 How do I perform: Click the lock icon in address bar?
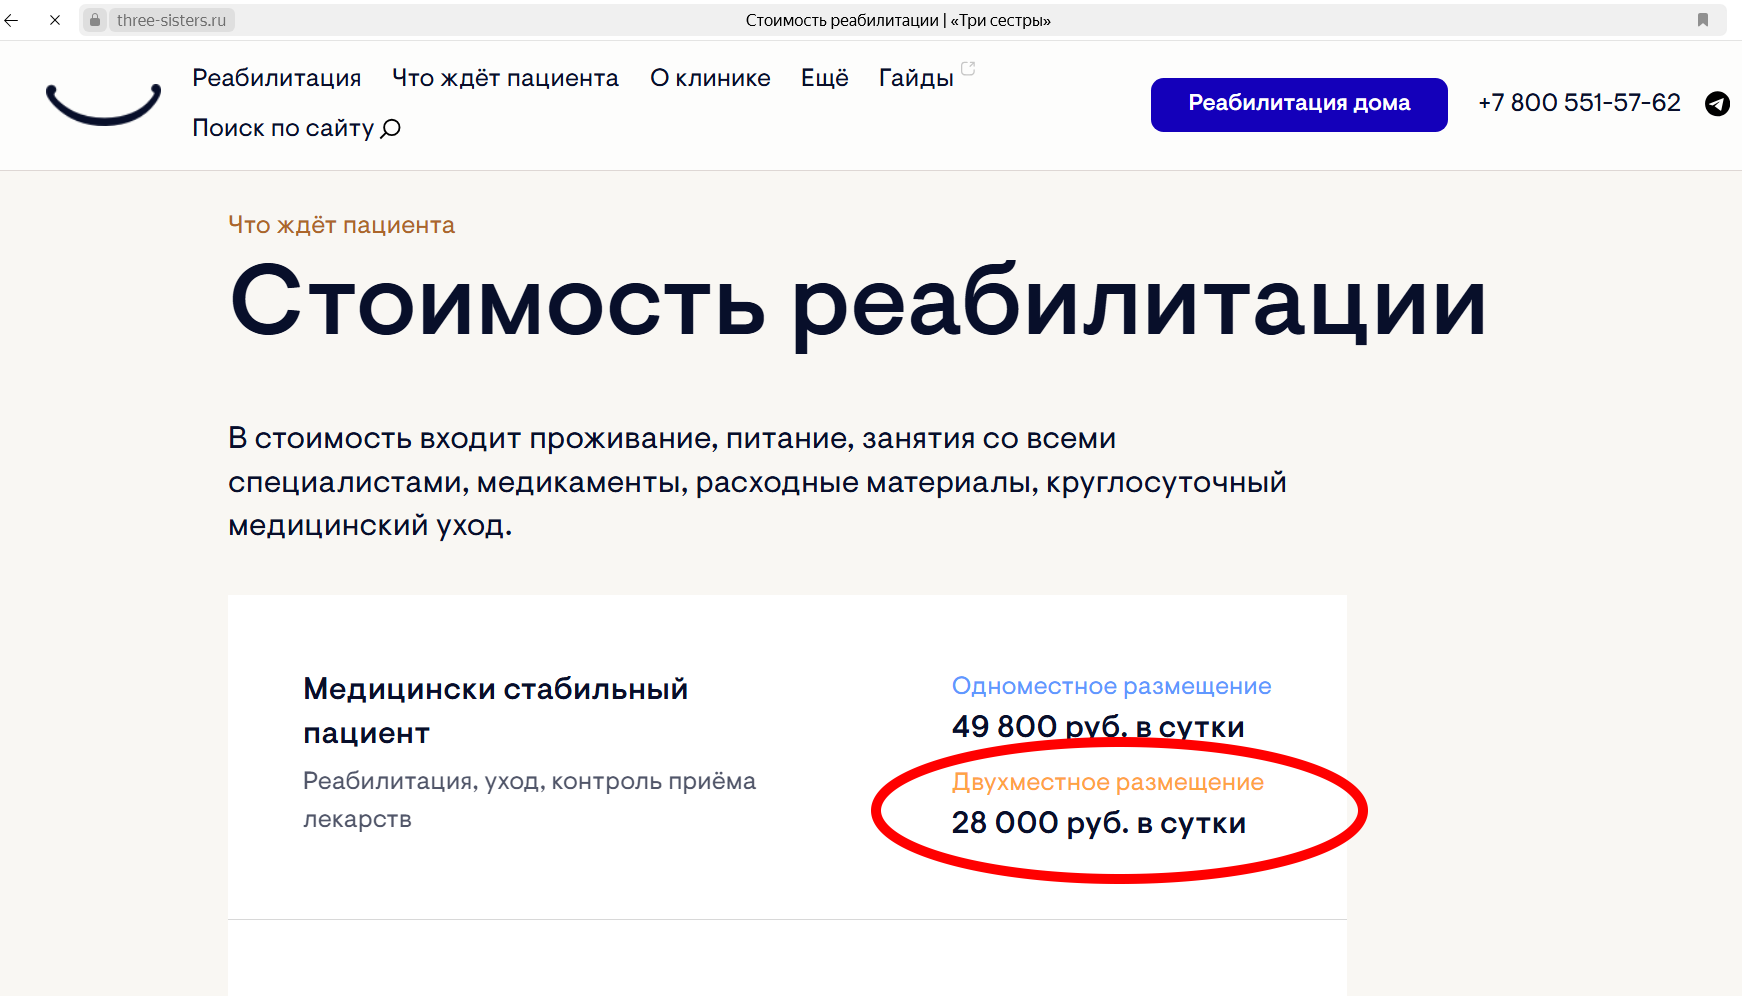95,20
